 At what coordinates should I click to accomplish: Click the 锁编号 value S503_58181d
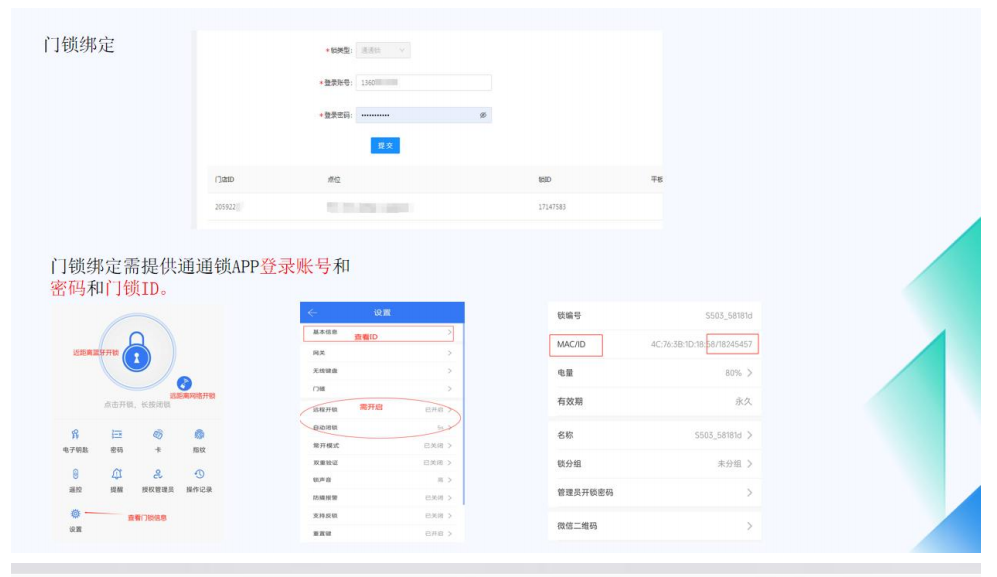(x=729, y=316)
